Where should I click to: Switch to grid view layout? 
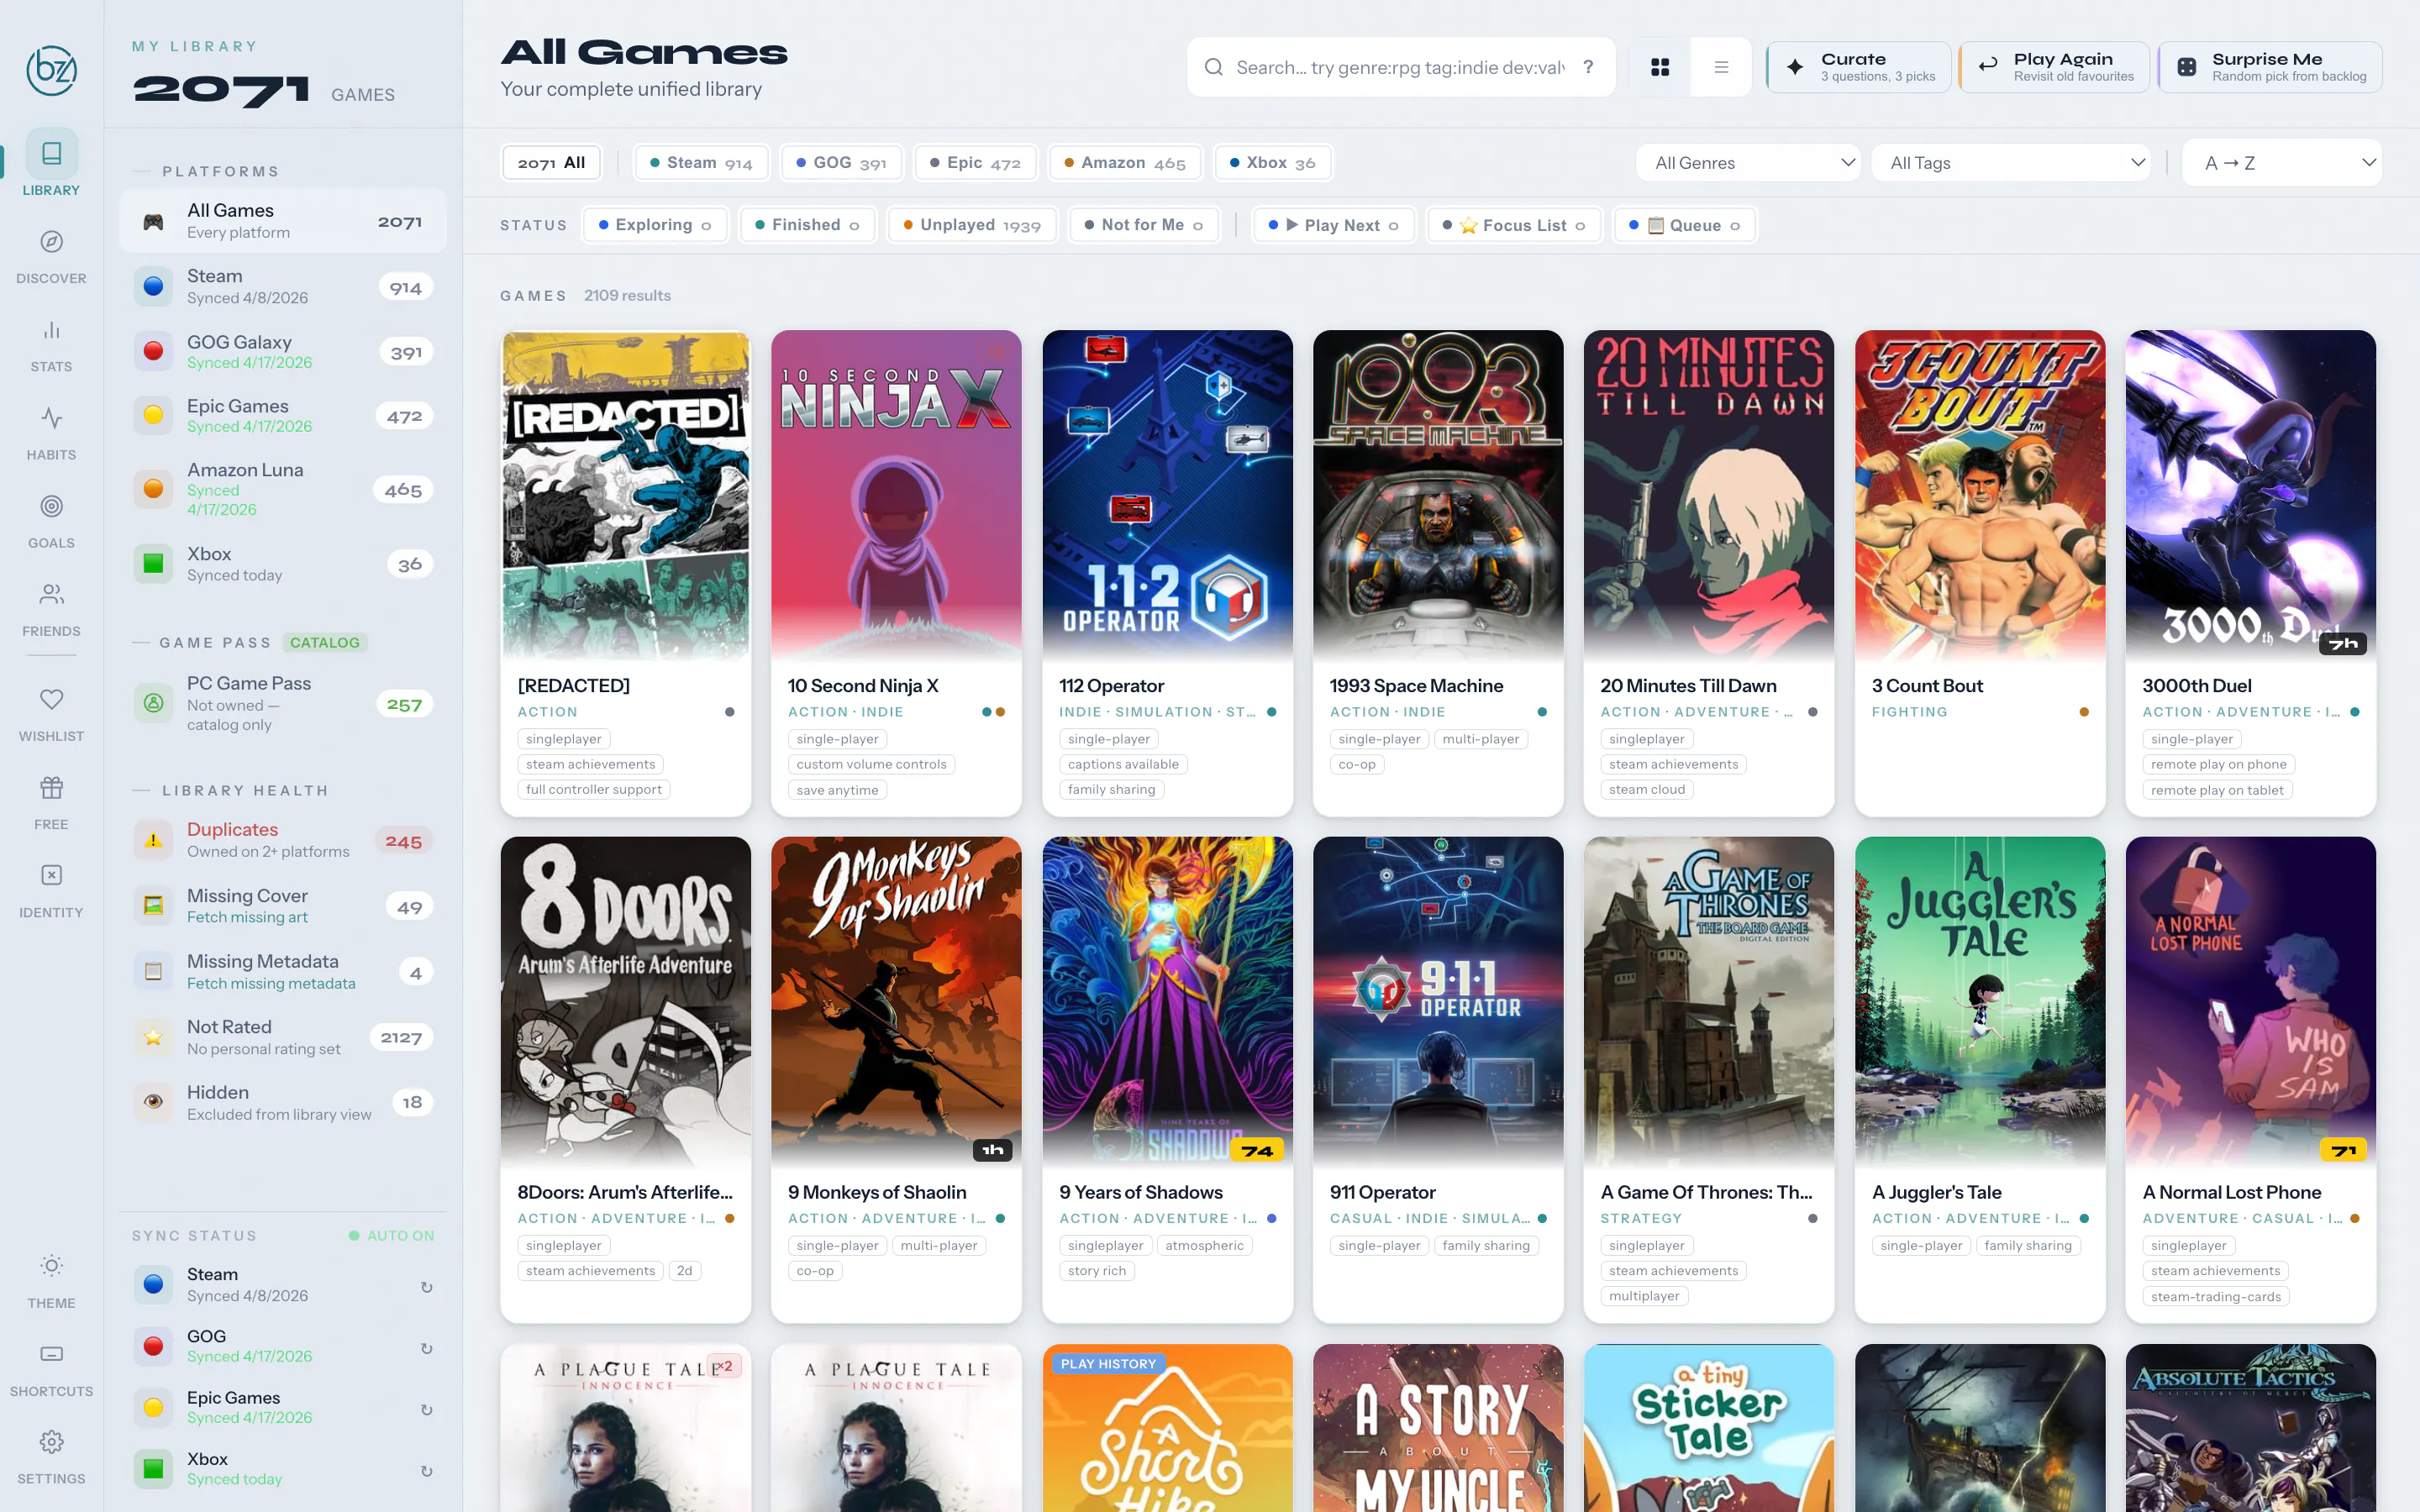(1660, 67)
